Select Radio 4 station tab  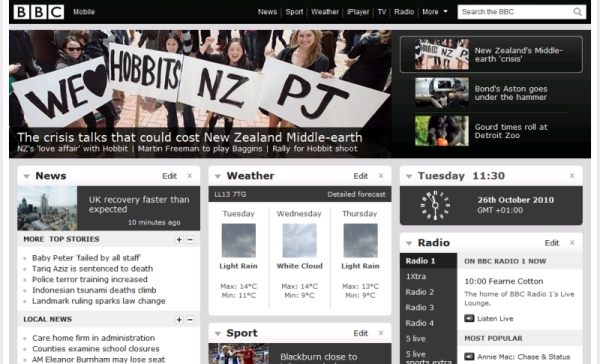click(428, 323)
